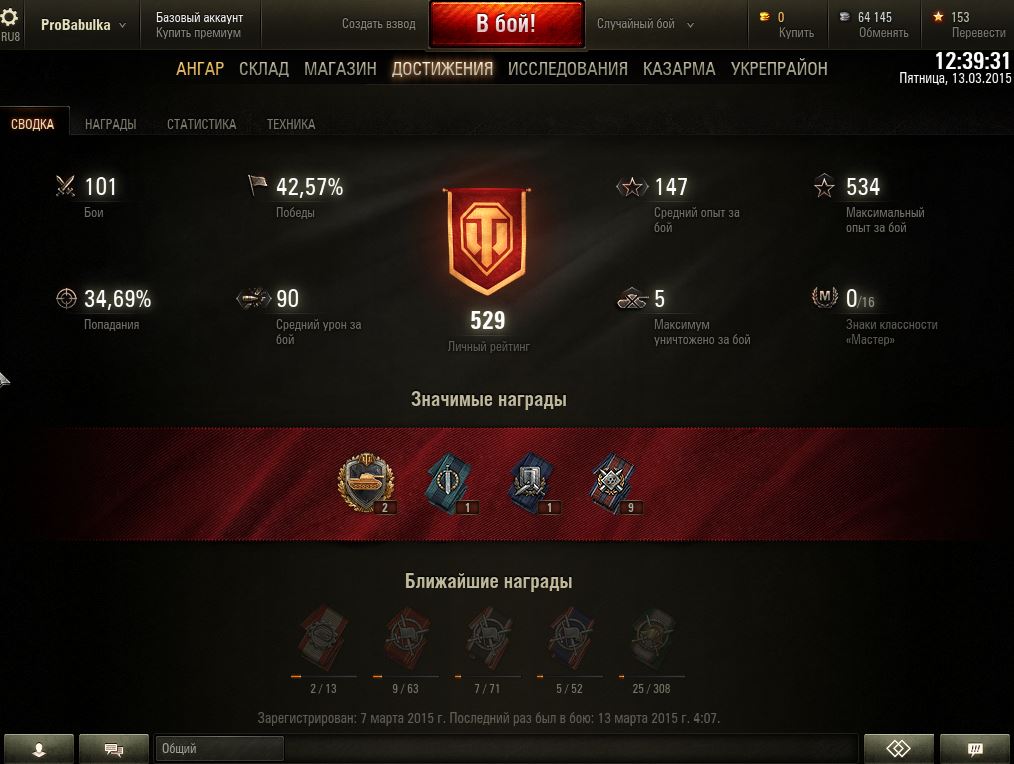Click the contacts person icon in bottom bar
The height and width of the screenshot is (764, 1014).
[39, 749]
